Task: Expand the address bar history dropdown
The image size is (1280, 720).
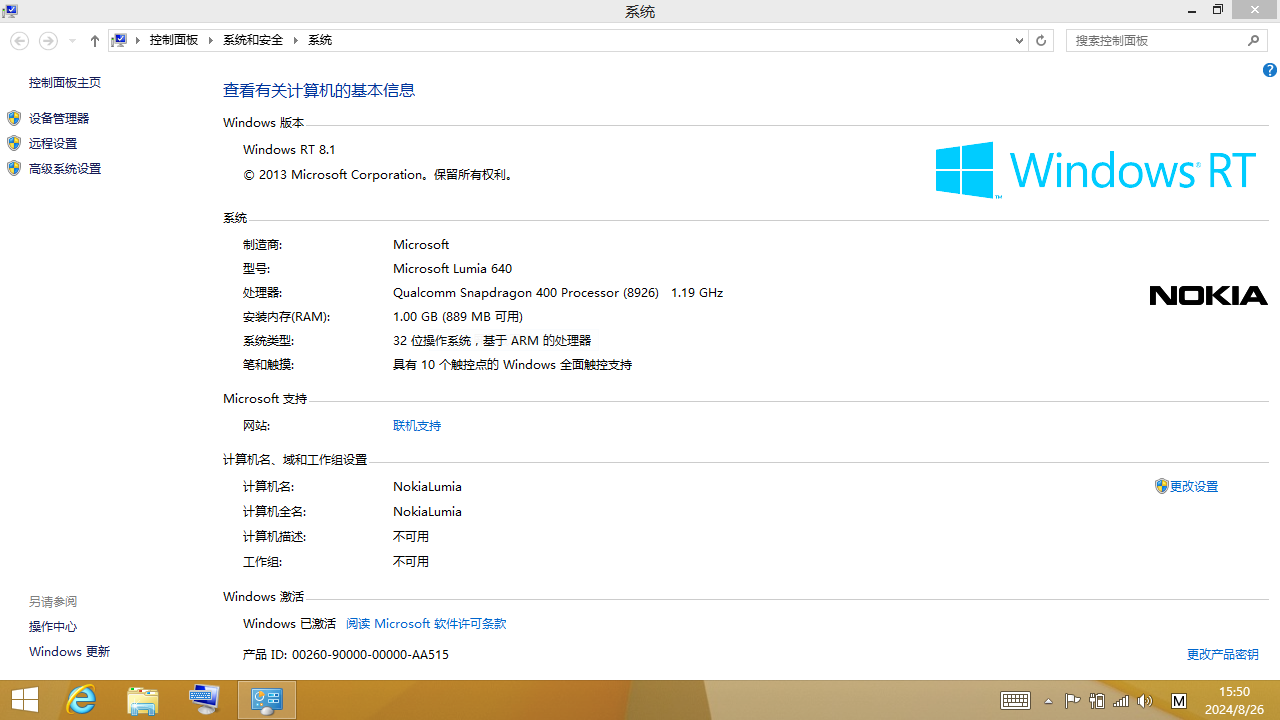Action: point(1019,40)
